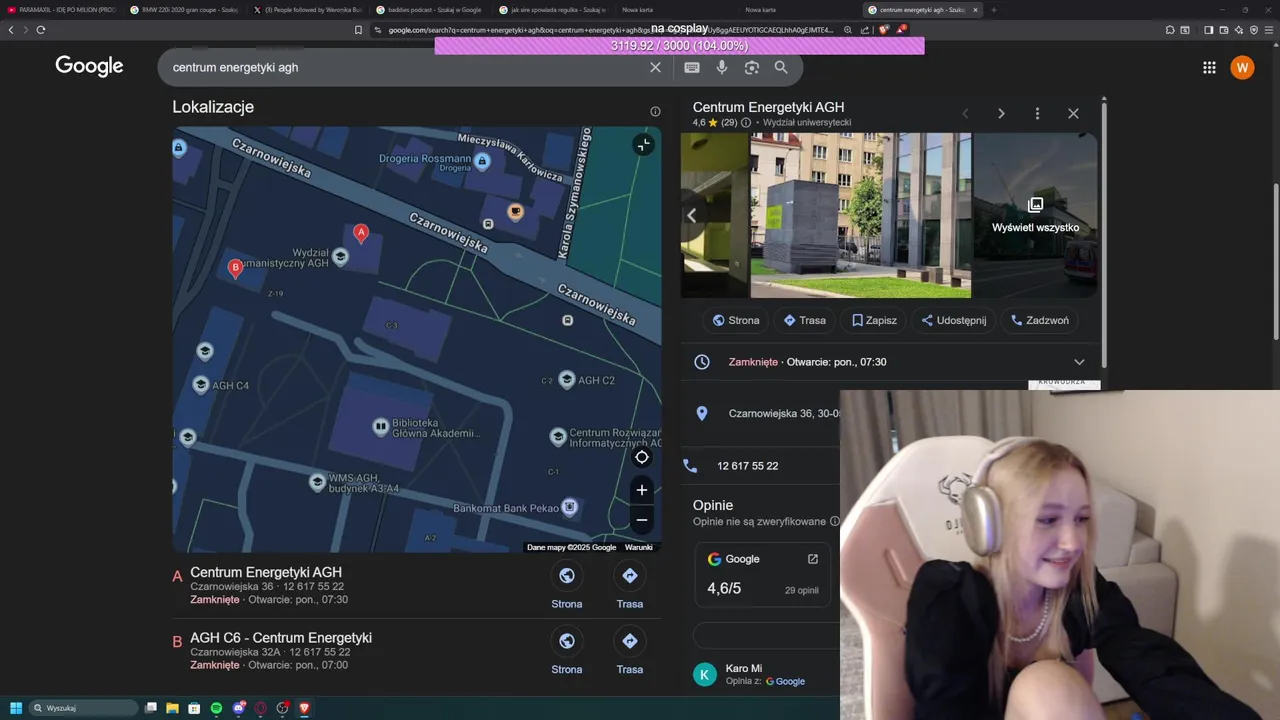Click the browser address bar URL
Viewport: 1280px width, 720px height.
click(610, 30)
